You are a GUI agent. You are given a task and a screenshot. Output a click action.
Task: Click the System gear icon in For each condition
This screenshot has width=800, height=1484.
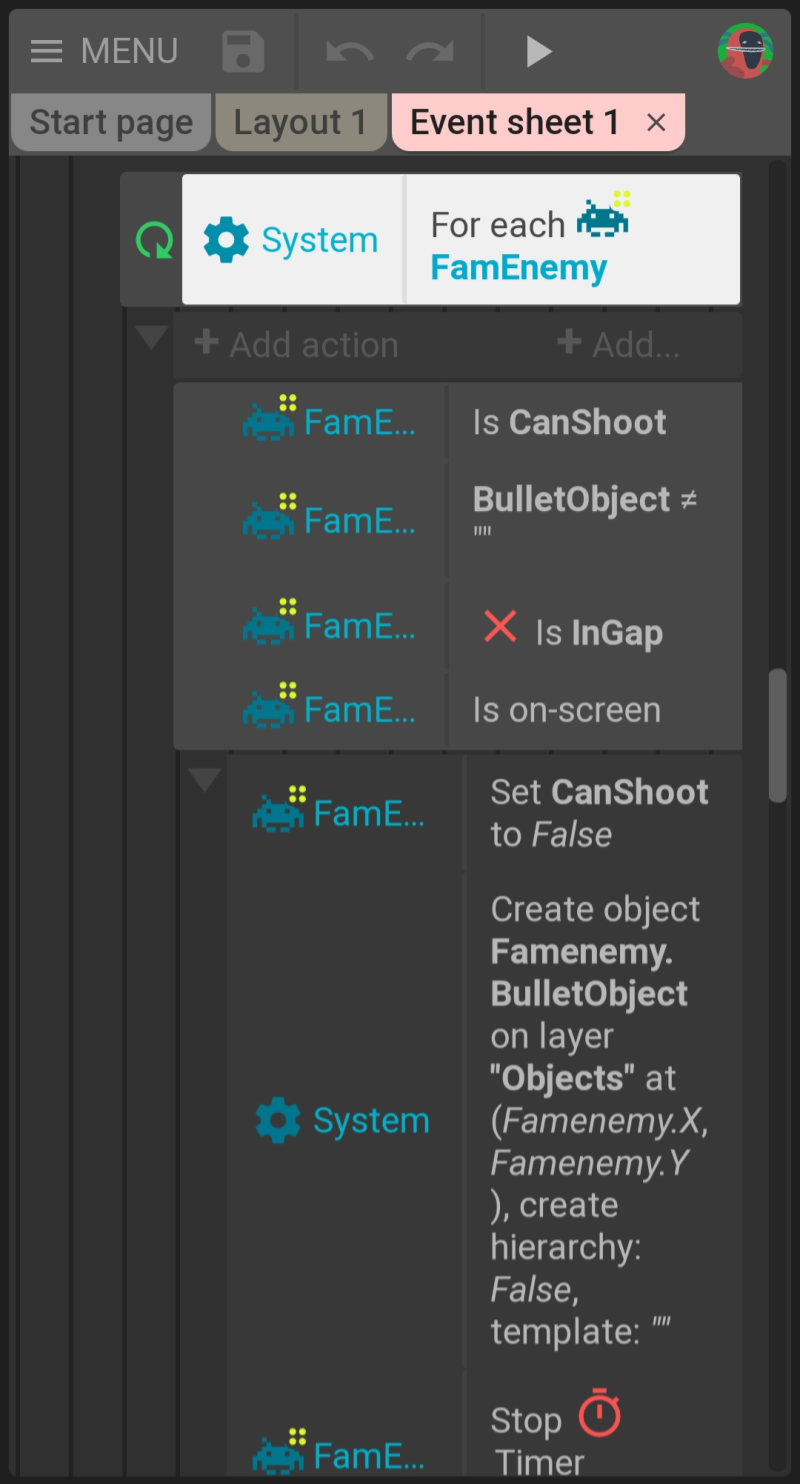tap(226, 240)
